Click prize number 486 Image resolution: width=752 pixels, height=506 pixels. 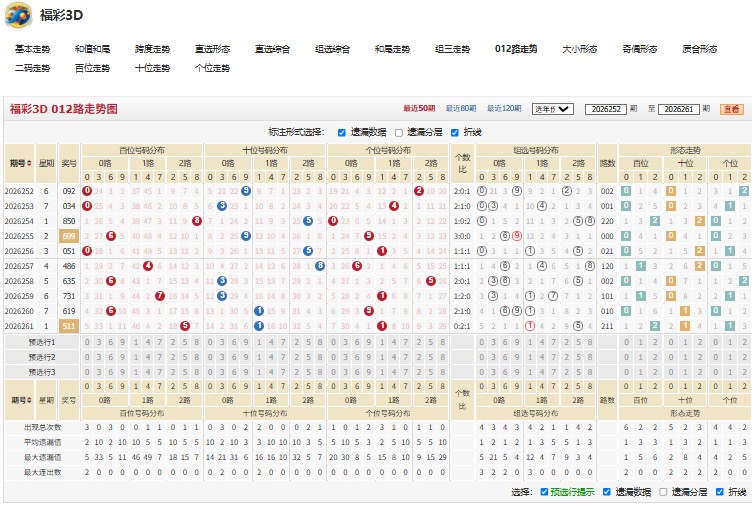pos(69,266)
